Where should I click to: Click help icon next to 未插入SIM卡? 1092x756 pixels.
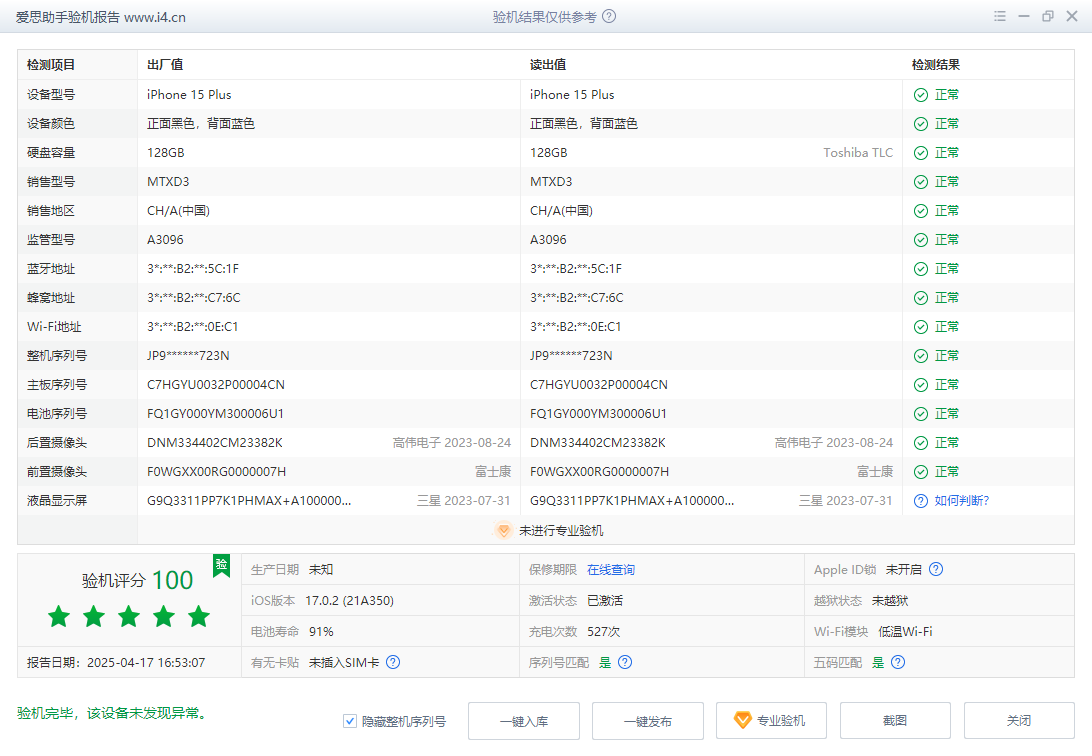click(393, 662)
